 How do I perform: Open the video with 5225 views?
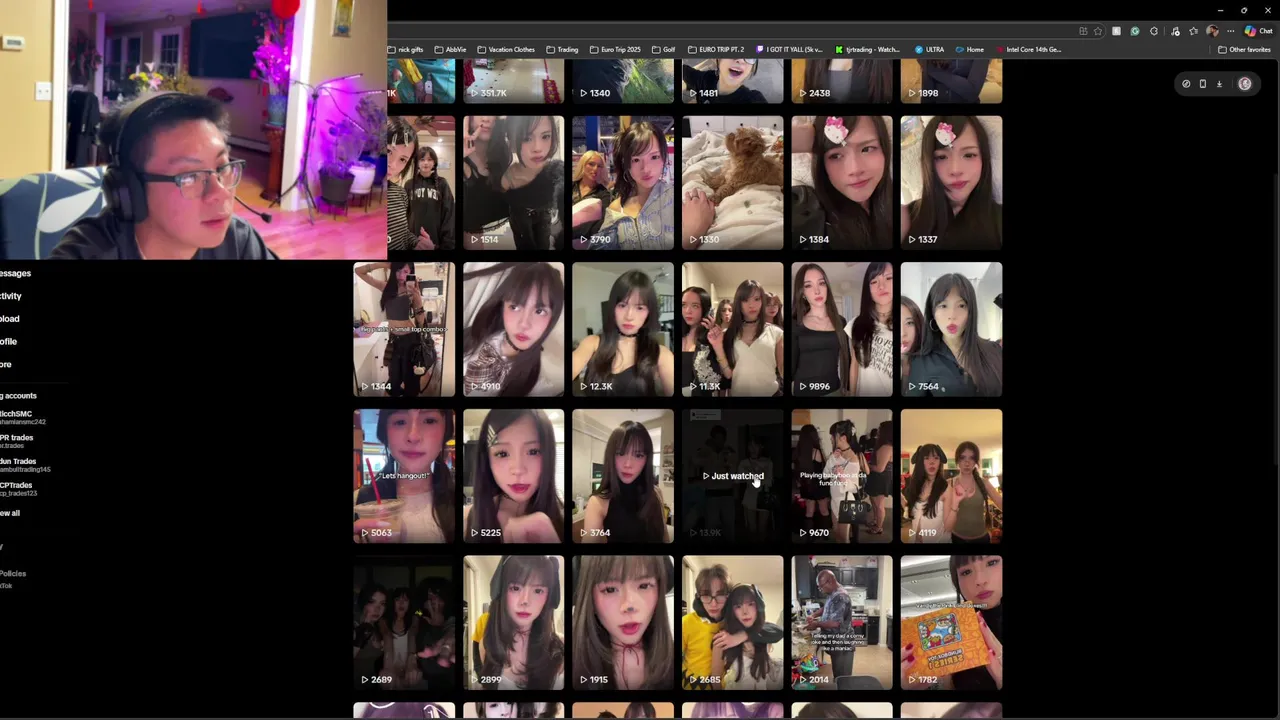tap(513, 476)
